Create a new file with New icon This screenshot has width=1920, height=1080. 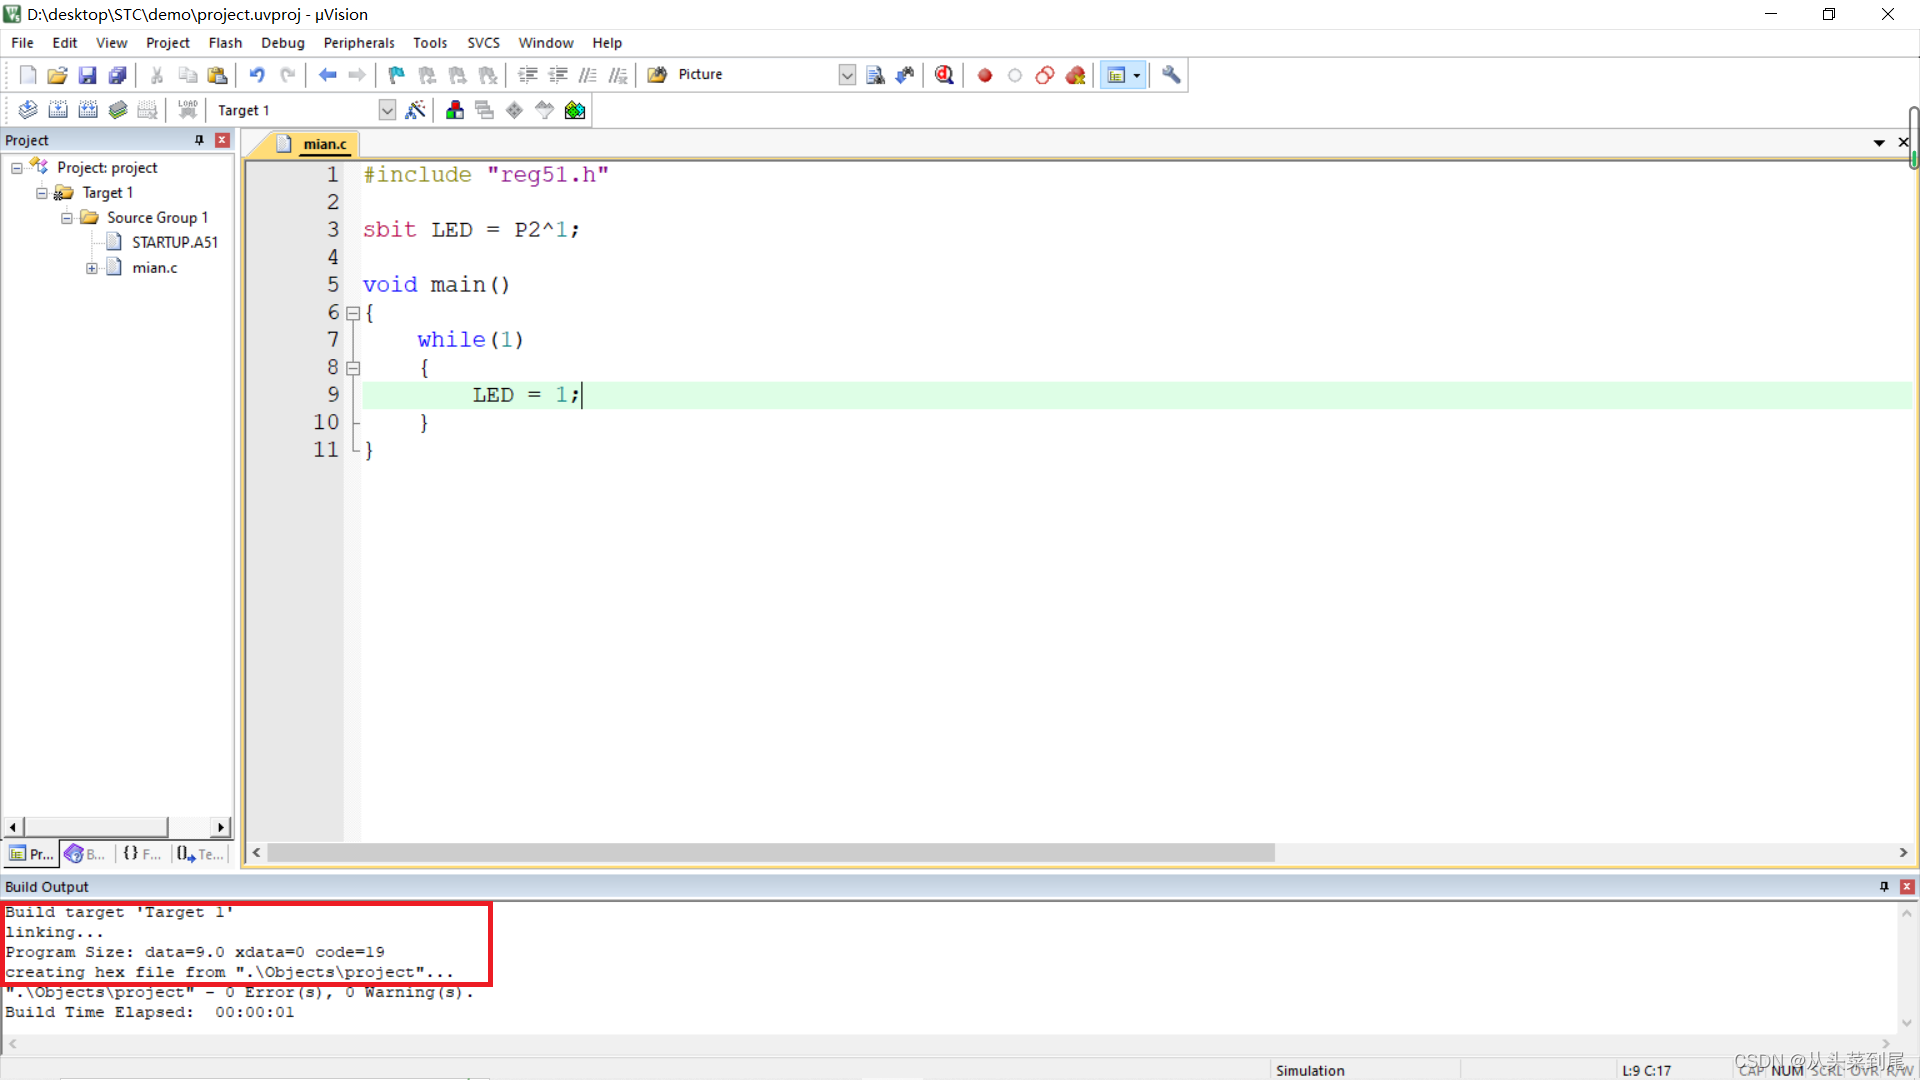(28, 75)
